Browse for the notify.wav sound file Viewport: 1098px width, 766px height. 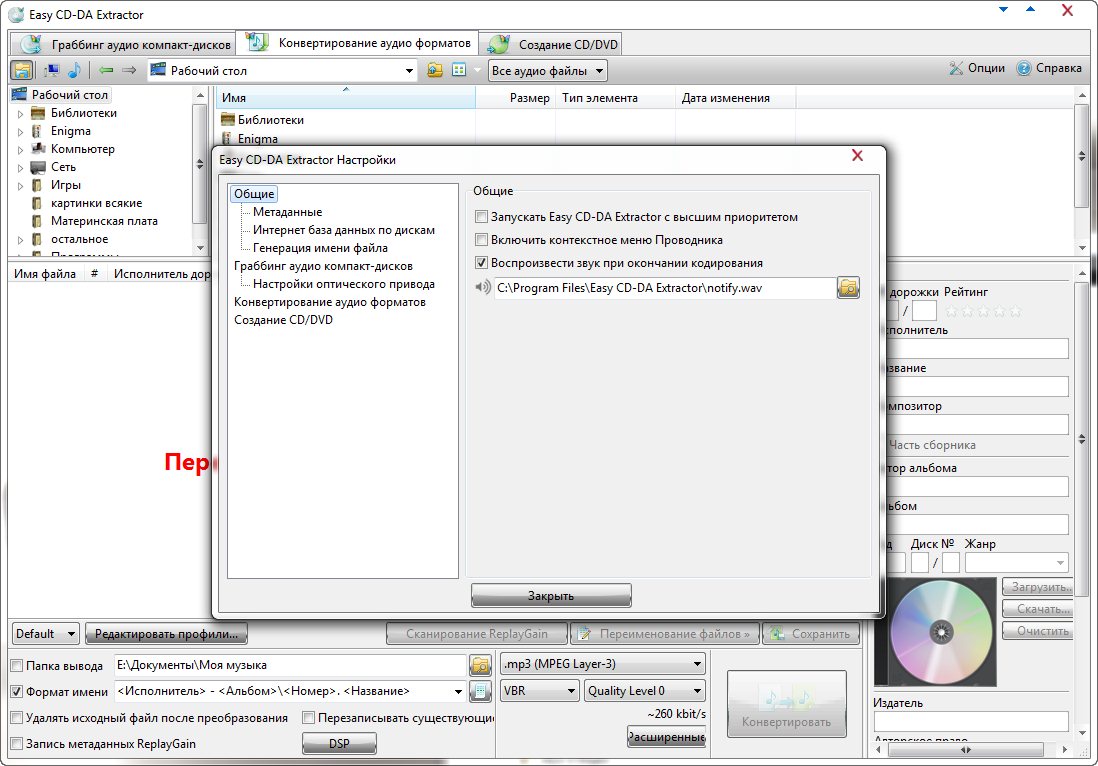(x=848, y=287)
